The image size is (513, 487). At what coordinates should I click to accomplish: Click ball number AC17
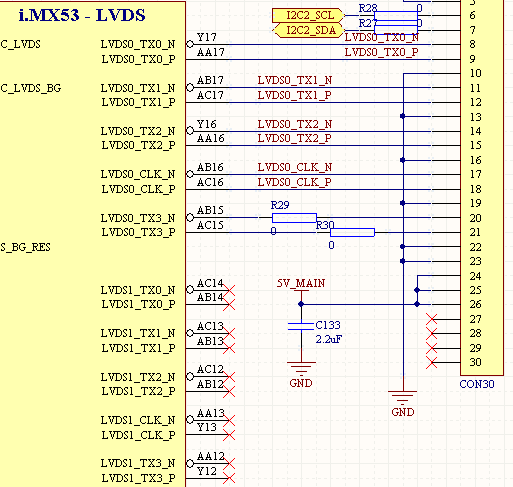210,95
